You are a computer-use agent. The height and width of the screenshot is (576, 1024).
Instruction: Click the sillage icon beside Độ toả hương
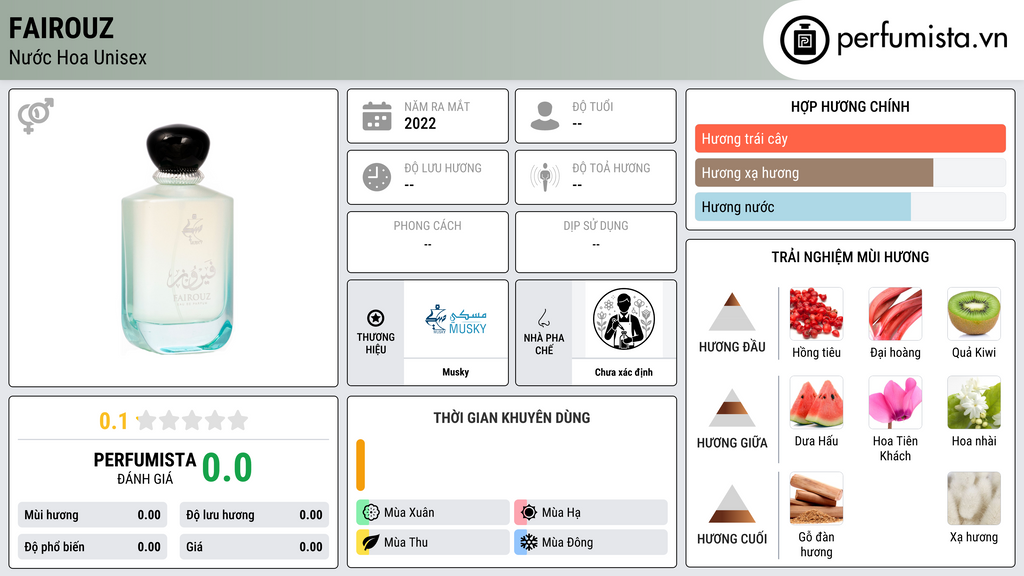click(x=545, y=177)
